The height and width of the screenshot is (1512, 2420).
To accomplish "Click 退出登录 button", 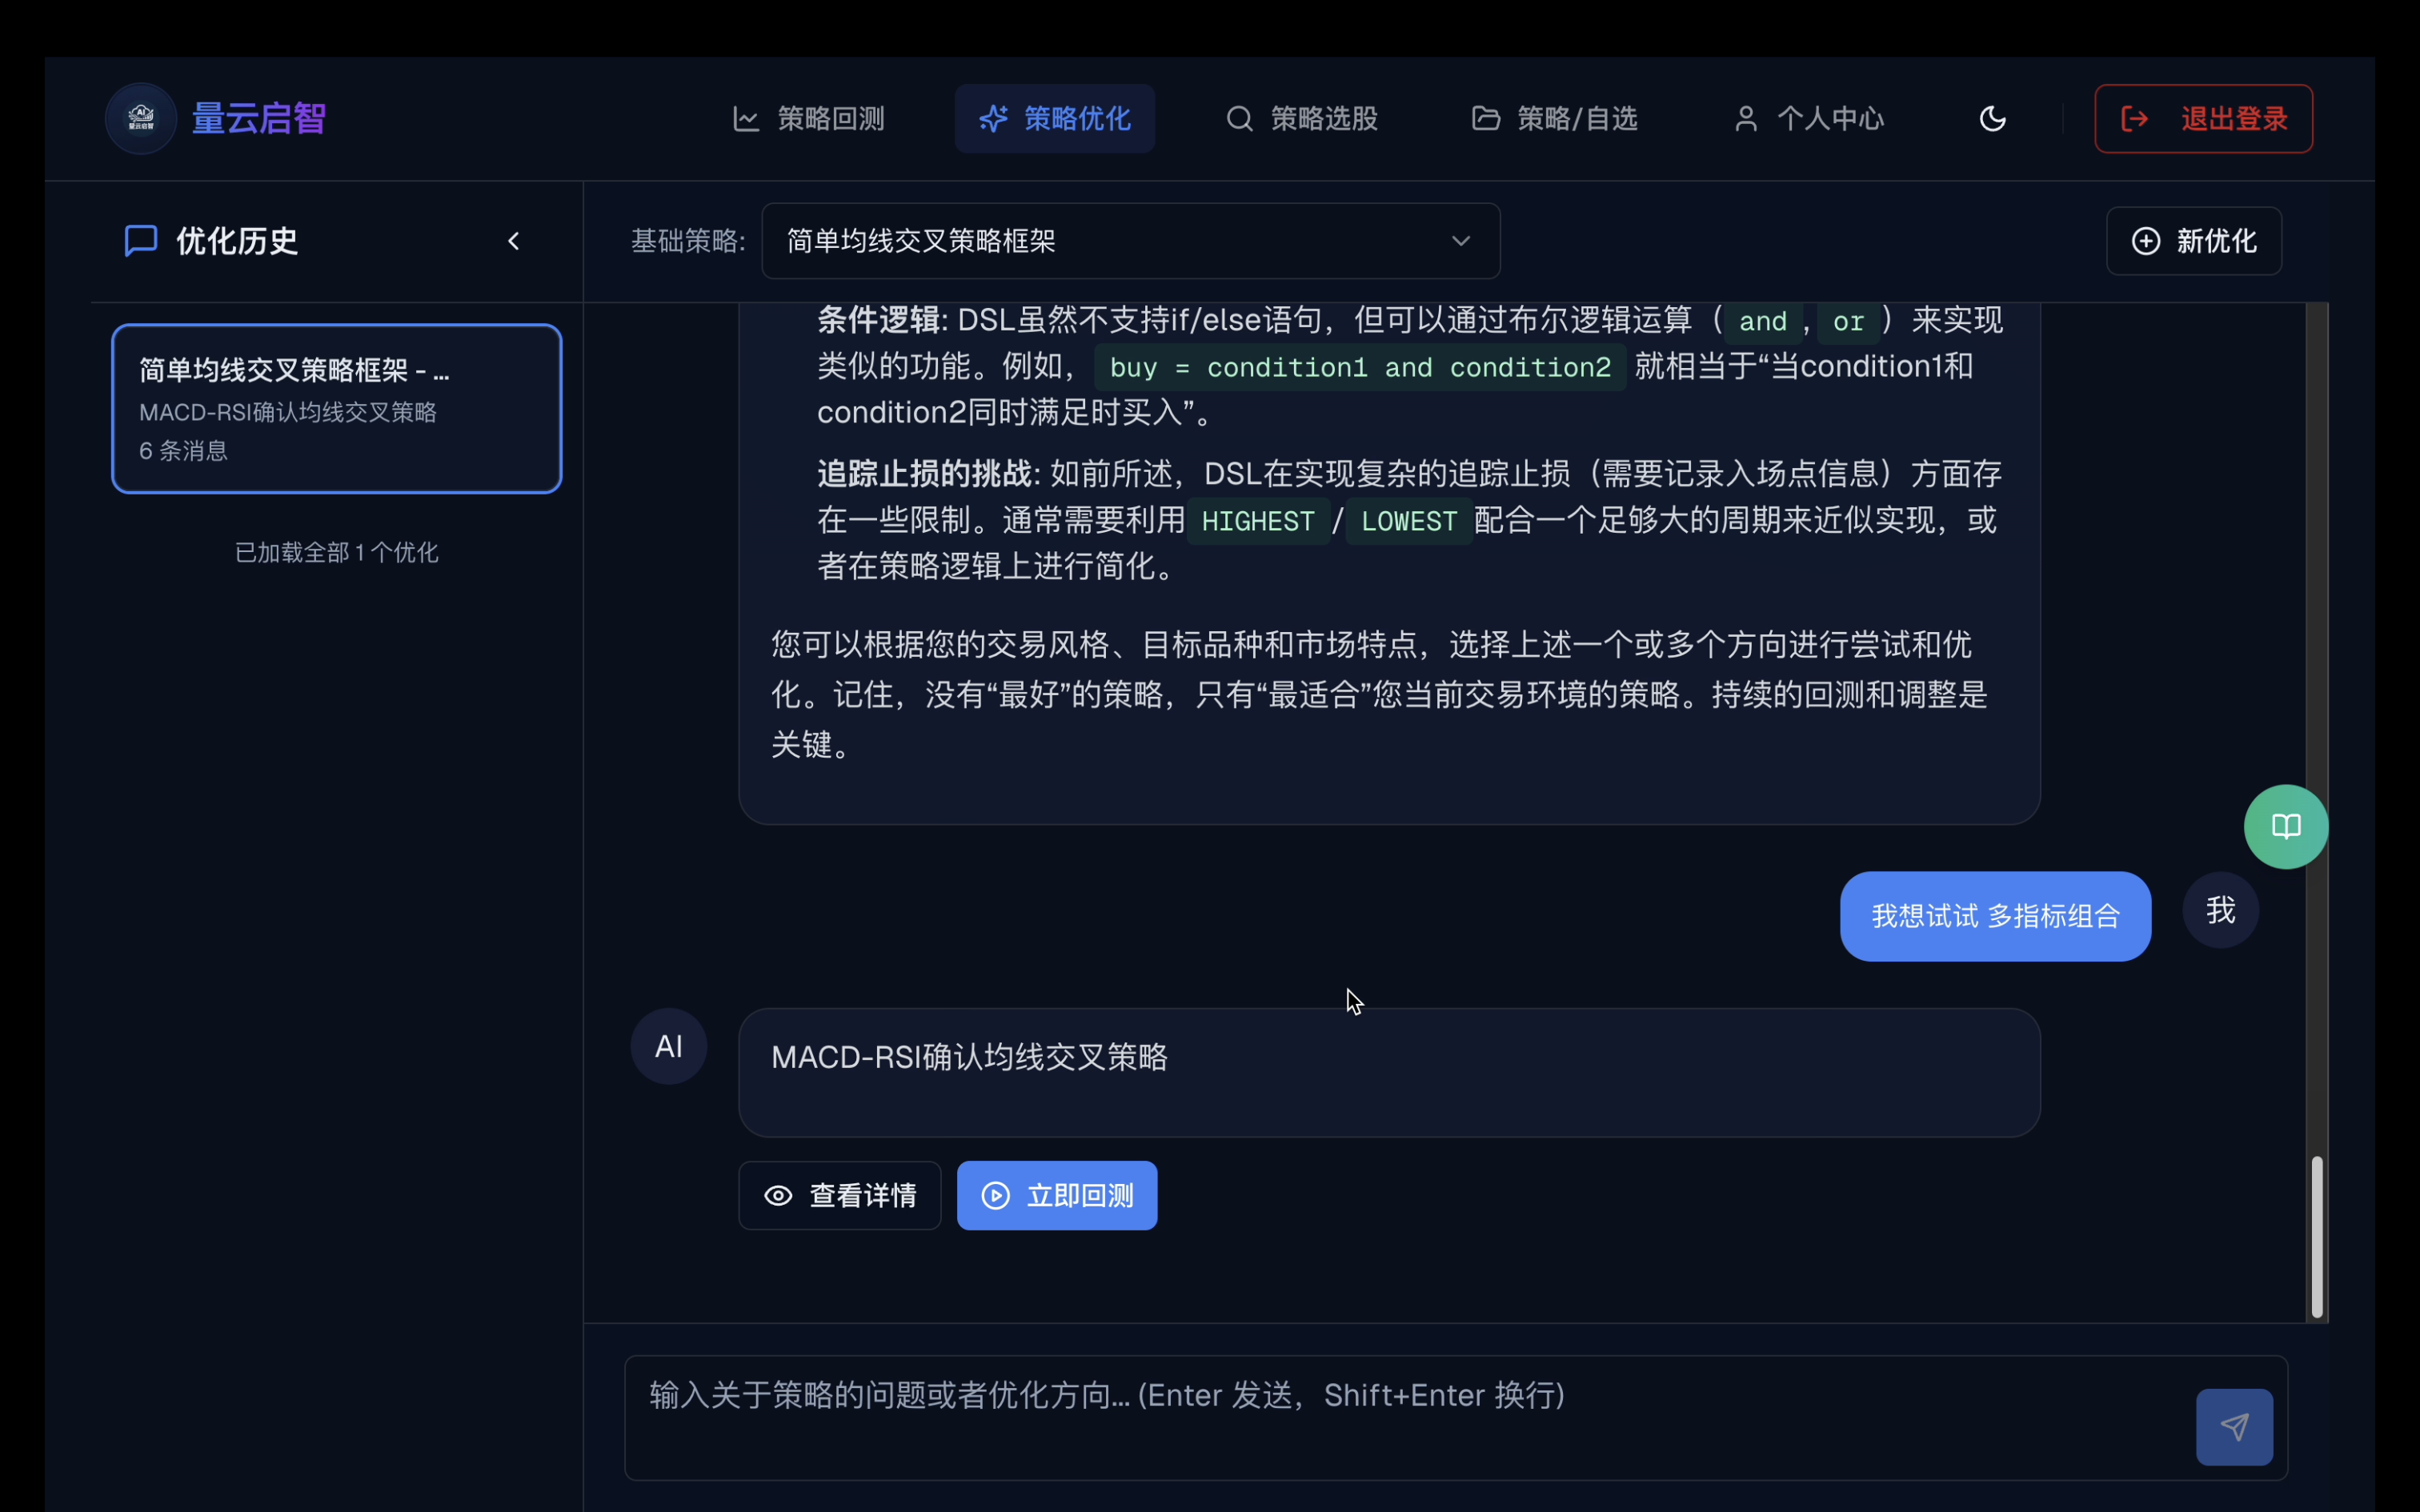I will (x=2203, y=118).
